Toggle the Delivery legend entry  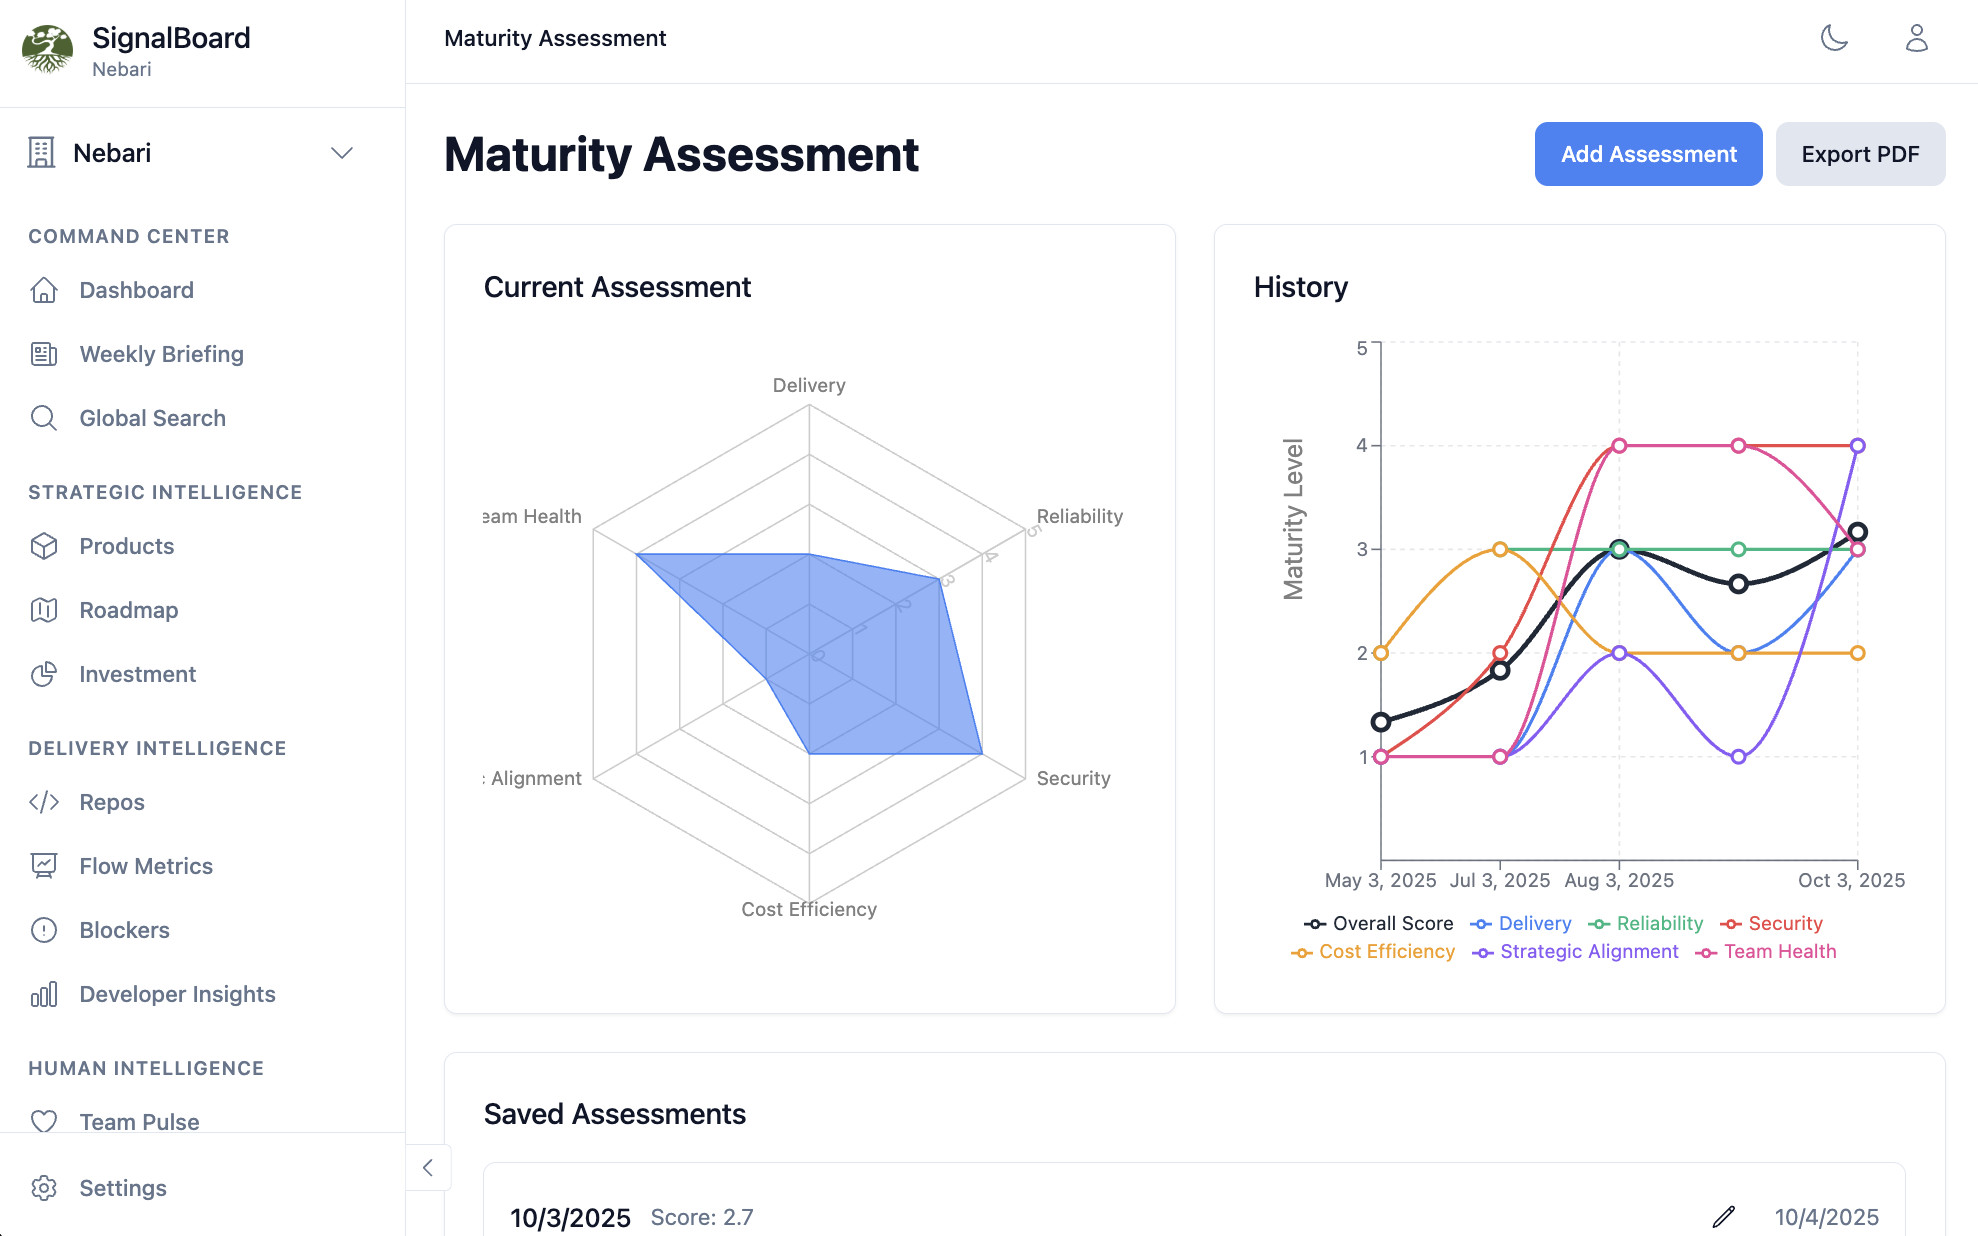point(1521,923)
